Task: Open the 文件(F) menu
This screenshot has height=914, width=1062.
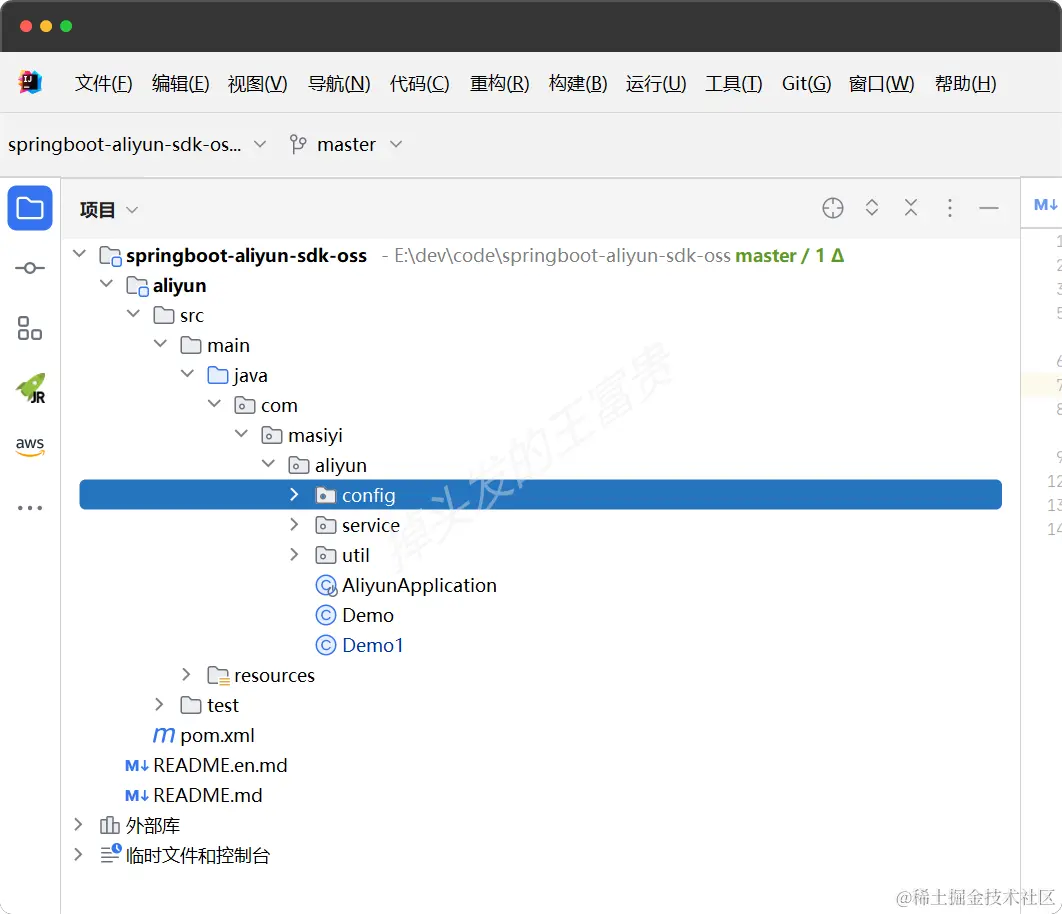Action: [x=104, y=83]
